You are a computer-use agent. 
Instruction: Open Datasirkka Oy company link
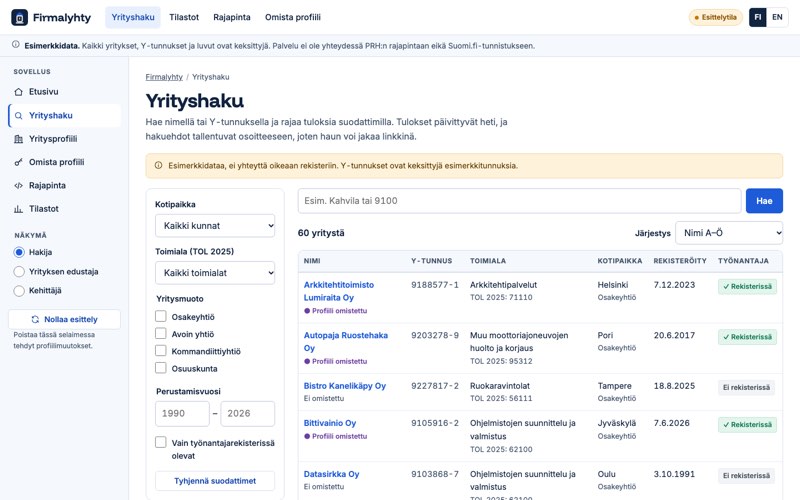331,474
